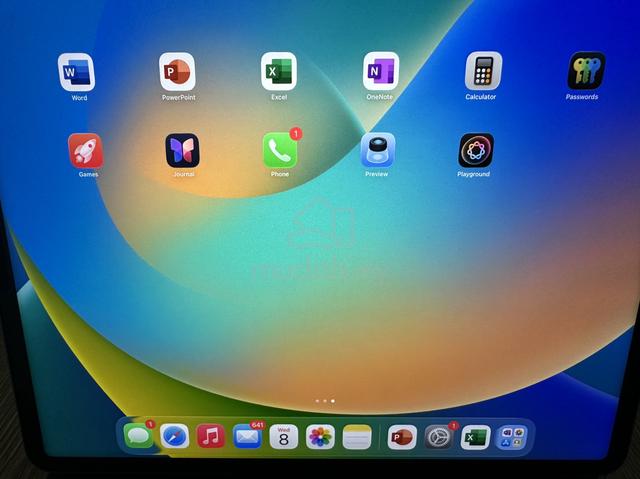Screen dimensions: 640x479
Task: Open Notes app in dock
Action: [357, 437]
